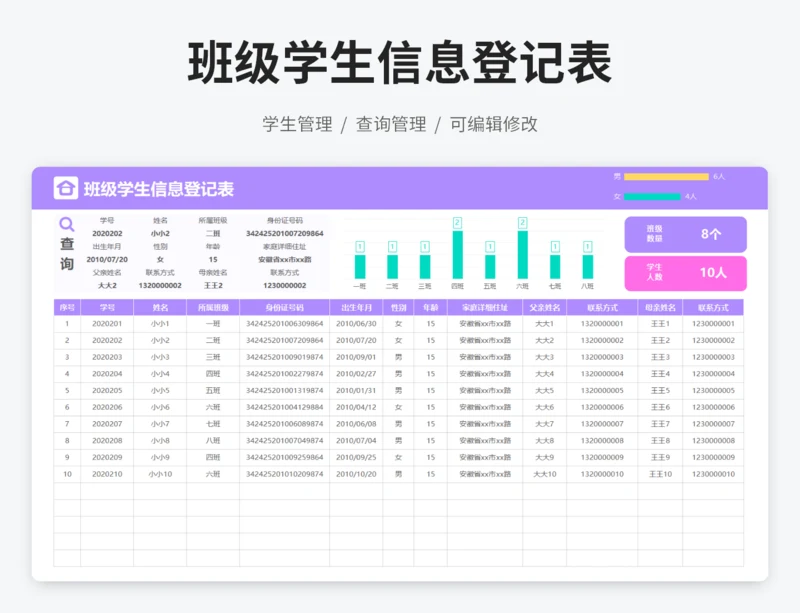Click table cell 小小1
The image size is (800, 613).
(x=160, y=324)
